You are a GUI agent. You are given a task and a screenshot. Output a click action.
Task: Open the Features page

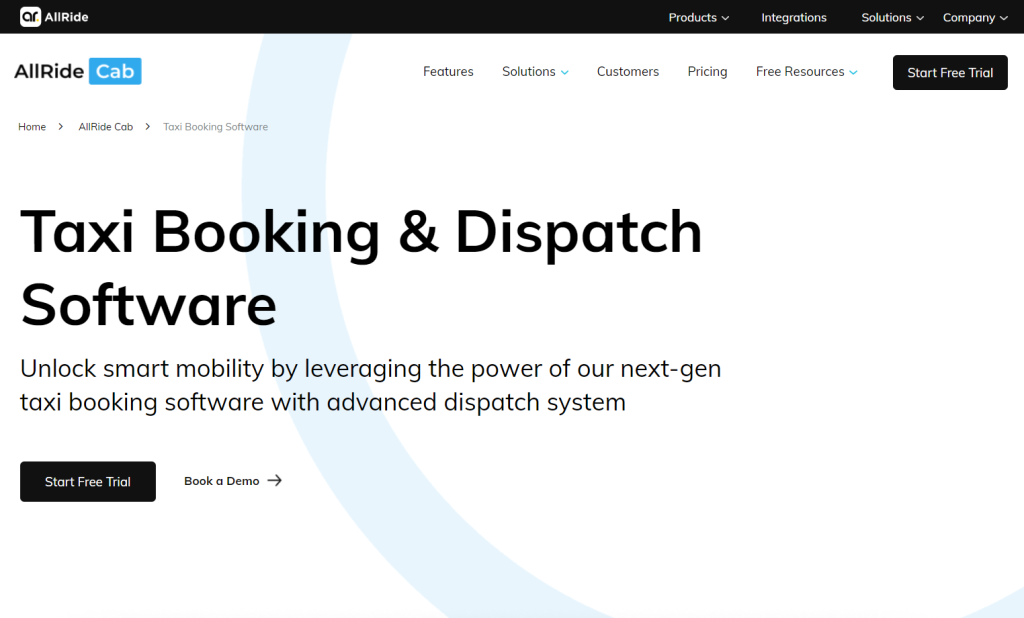point(448,72)
